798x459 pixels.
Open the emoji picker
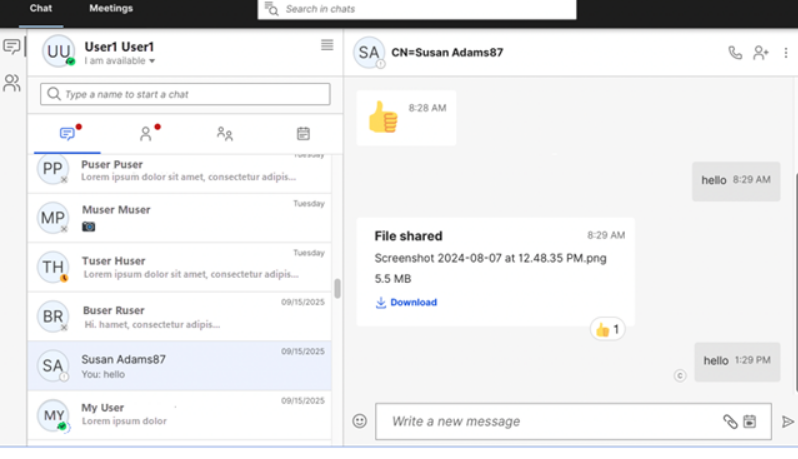[x=359, y=421]
